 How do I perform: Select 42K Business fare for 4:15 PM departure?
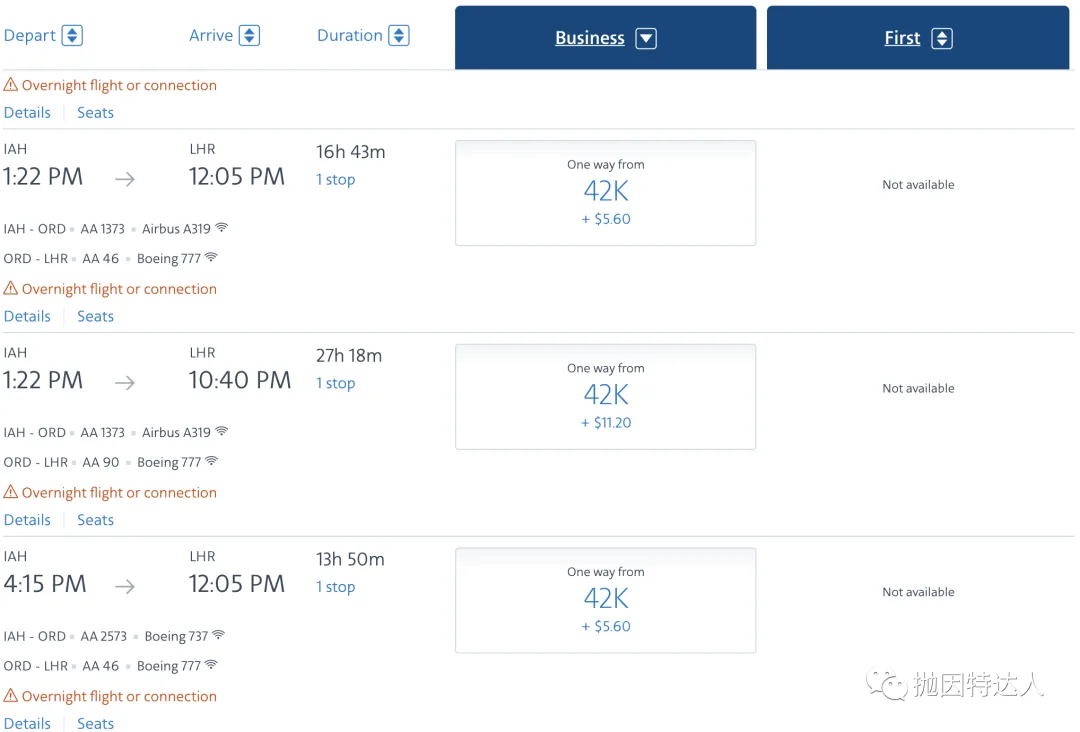(605, 600)
